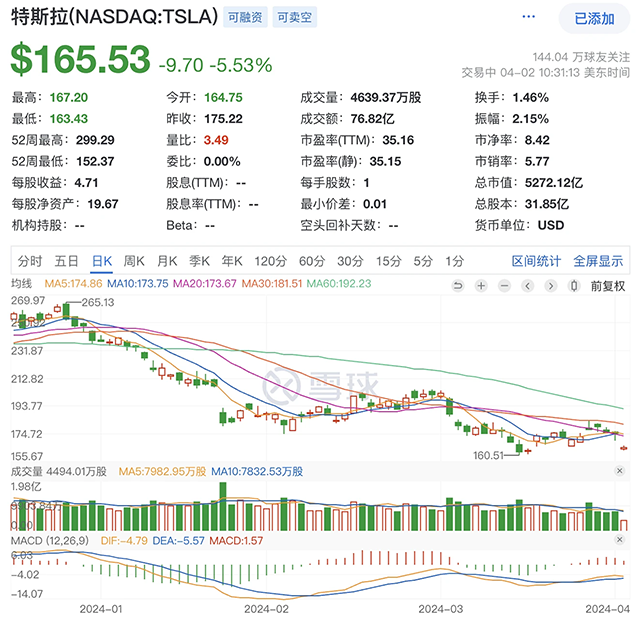Click the MA5:174.86 moving average label
The height and width of the screenshot is (618, 640).
pyautogui.click(x=73, y=283)
